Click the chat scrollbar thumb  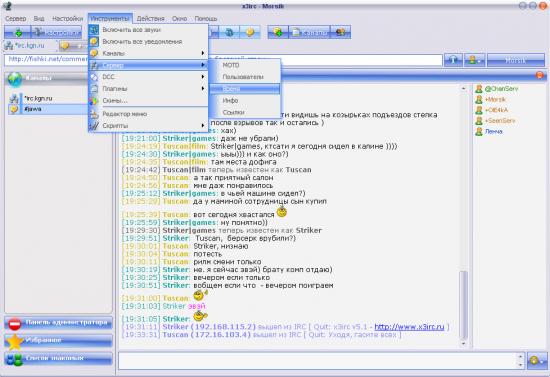click(x=463, y=304)
